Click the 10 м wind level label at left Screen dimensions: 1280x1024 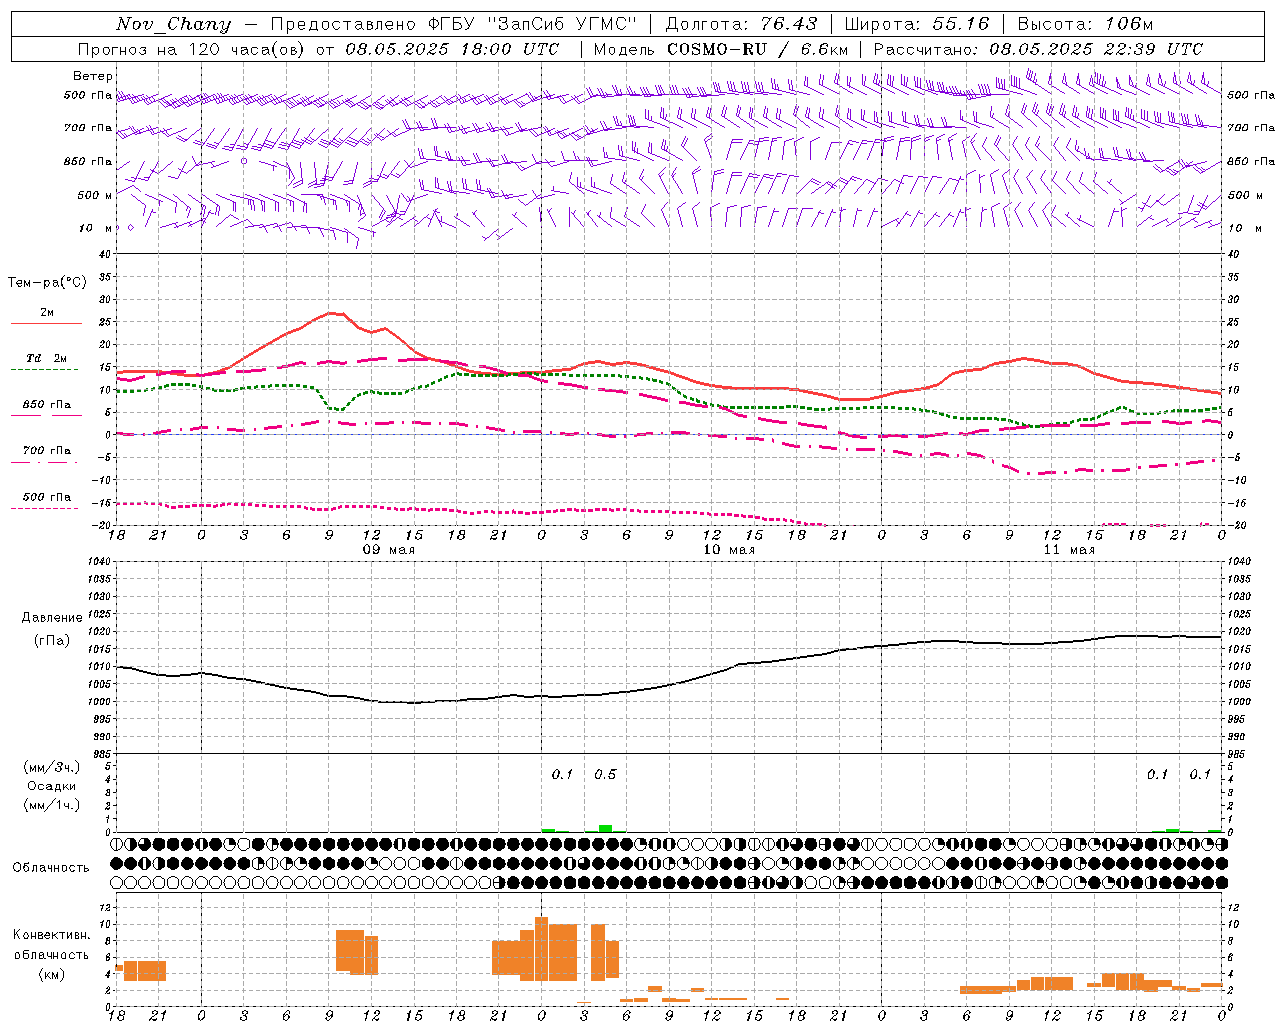click(95, 228)
